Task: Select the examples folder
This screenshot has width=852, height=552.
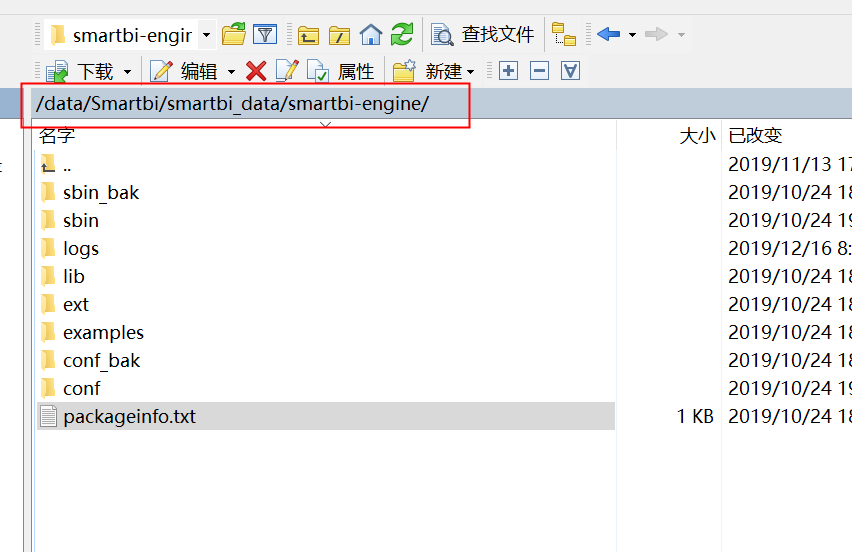Action: (x=103, y=333)
